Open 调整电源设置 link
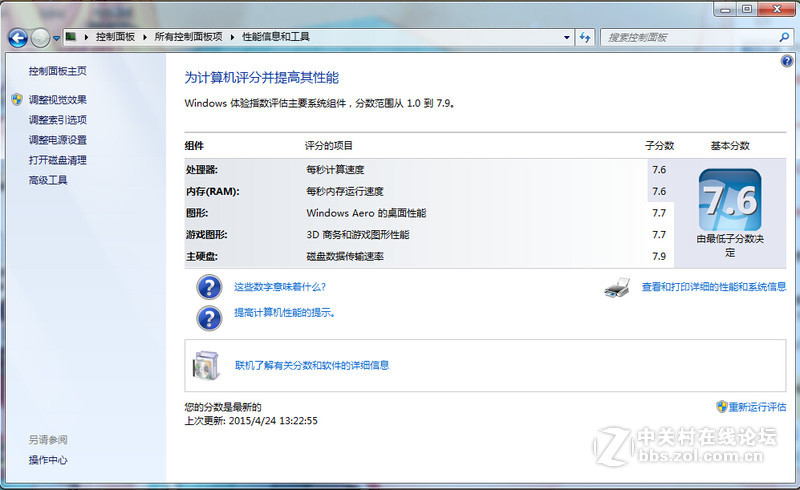Image resolution: width=800 pixels, height=490 pixels. tap(58, 140)
